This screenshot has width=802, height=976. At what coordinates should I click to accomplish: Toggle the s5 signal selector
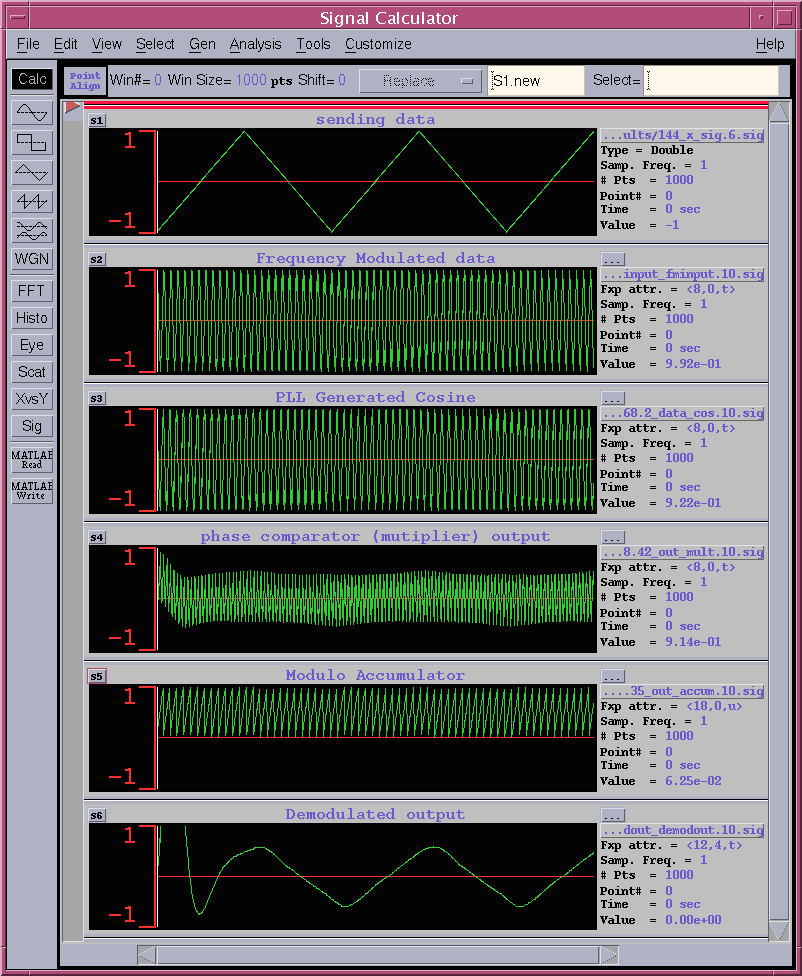click(x=97, y=677)
